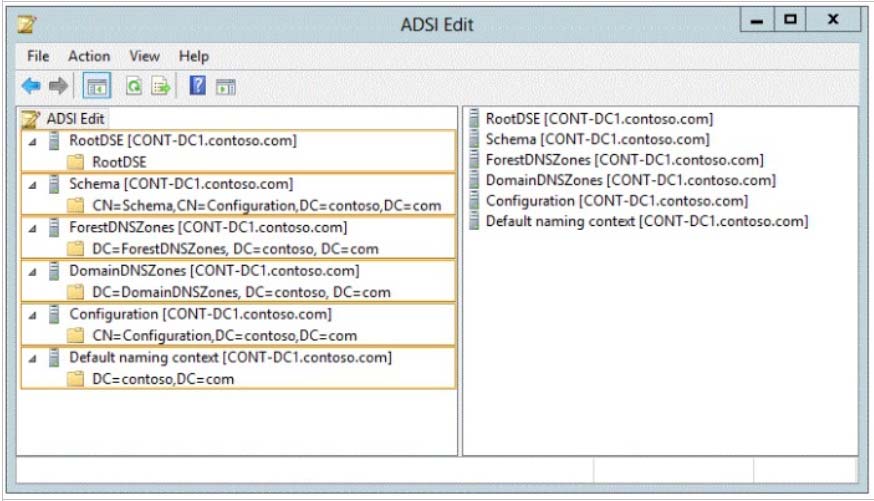Collapse the Schema connection tree node
The width and height of the screenshot is (874, 501).
point(32,185)
